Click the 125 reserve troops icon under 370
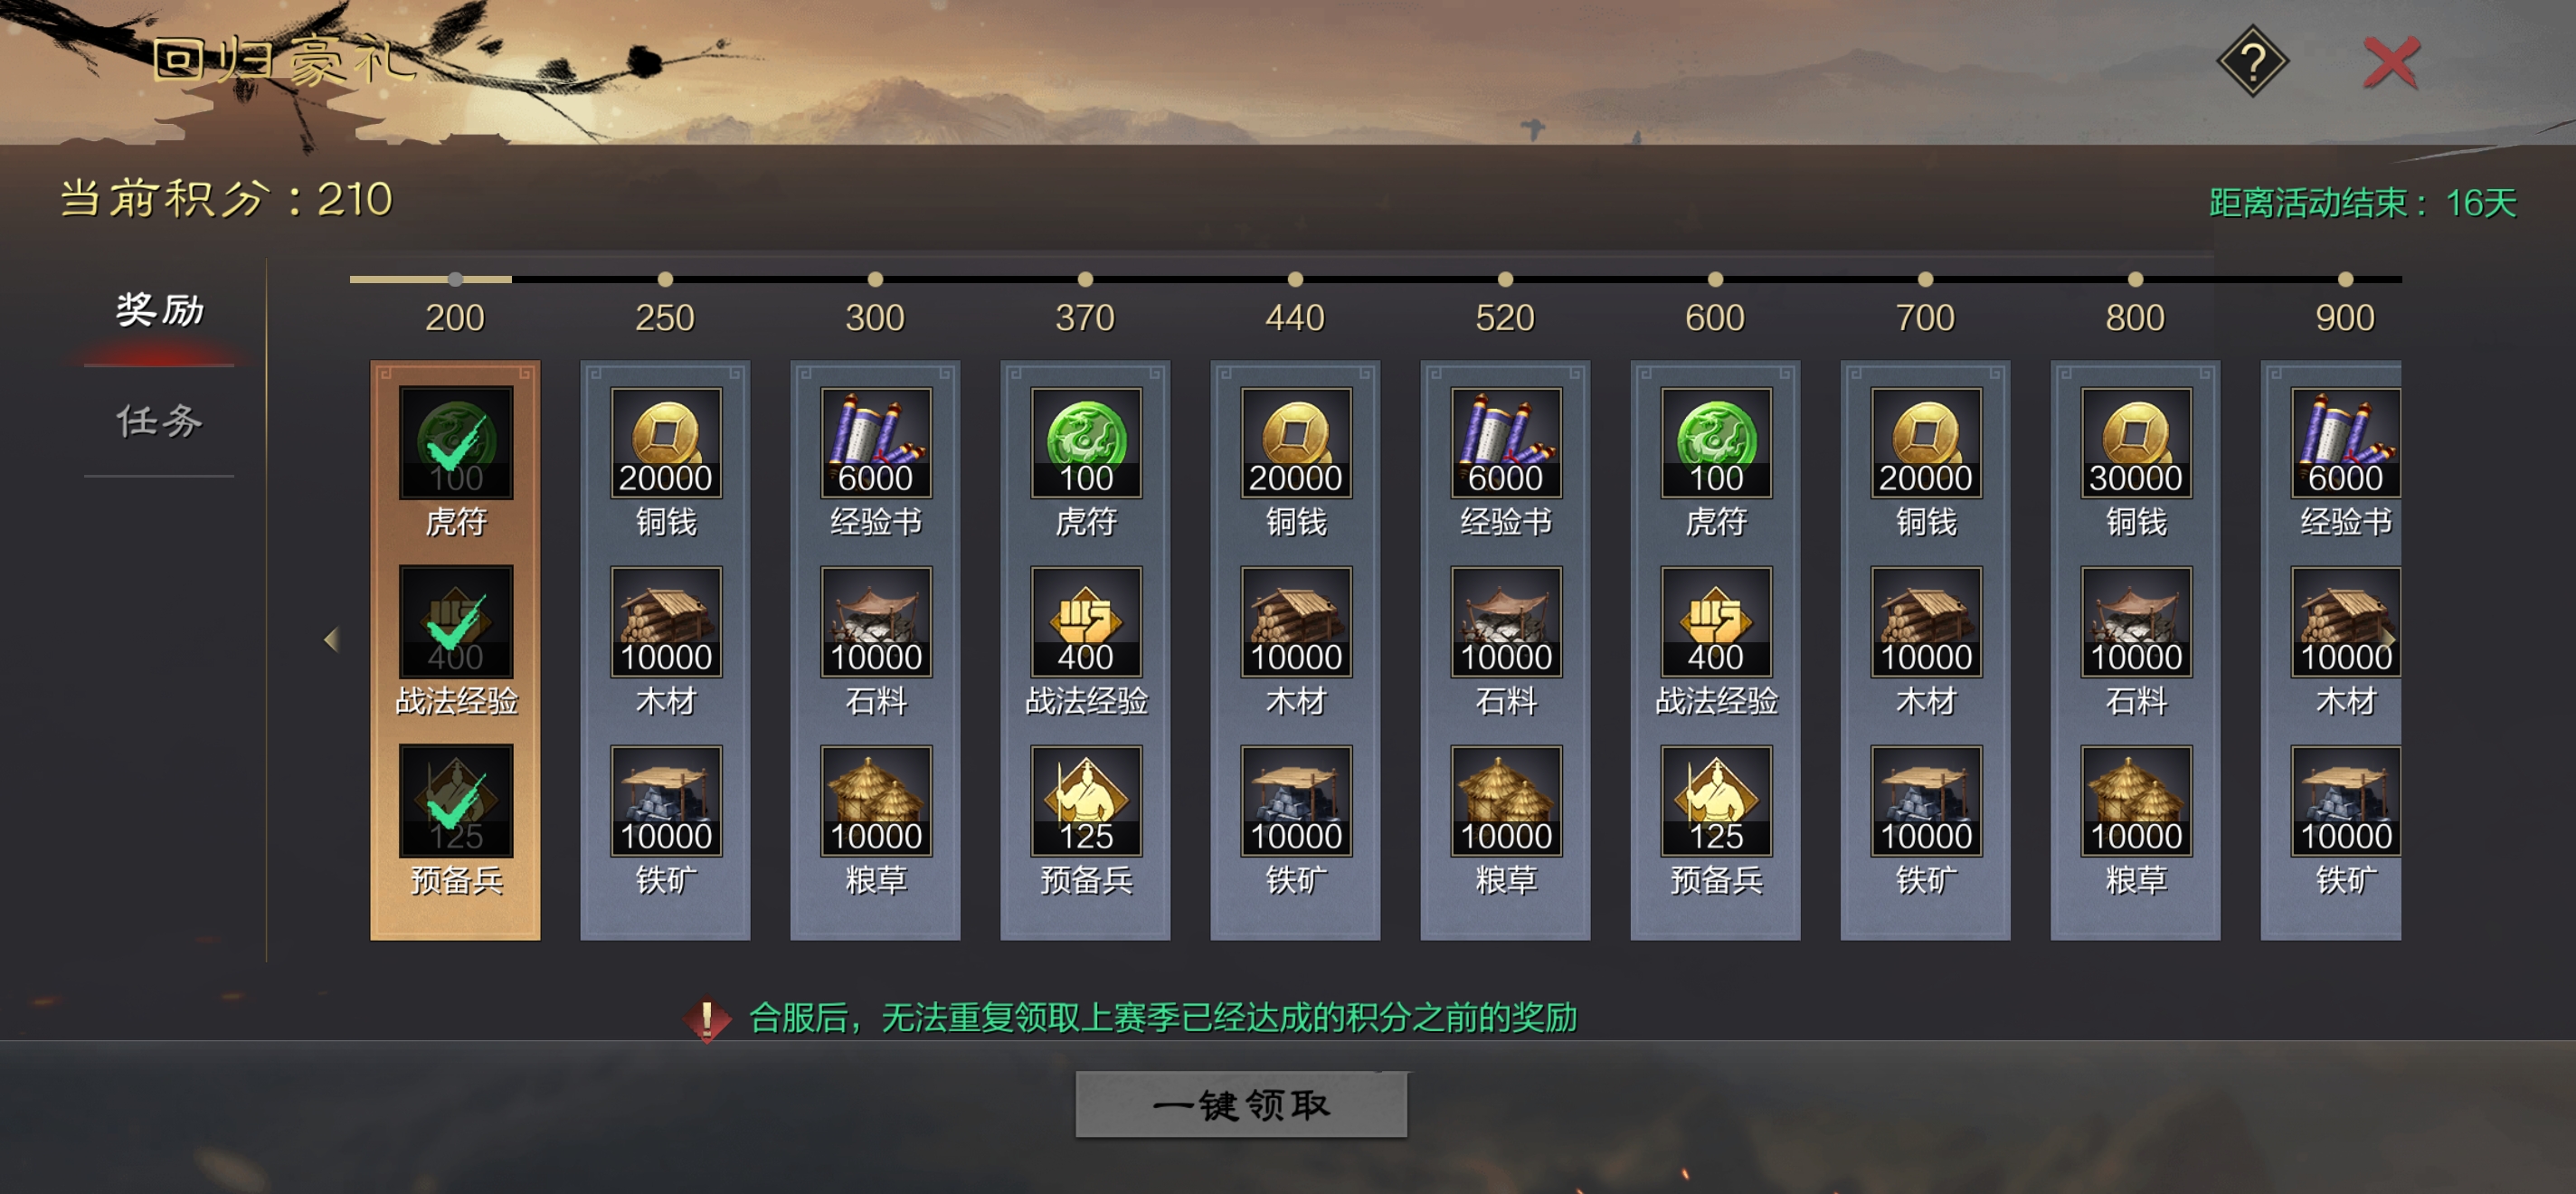 (1086, 801)
